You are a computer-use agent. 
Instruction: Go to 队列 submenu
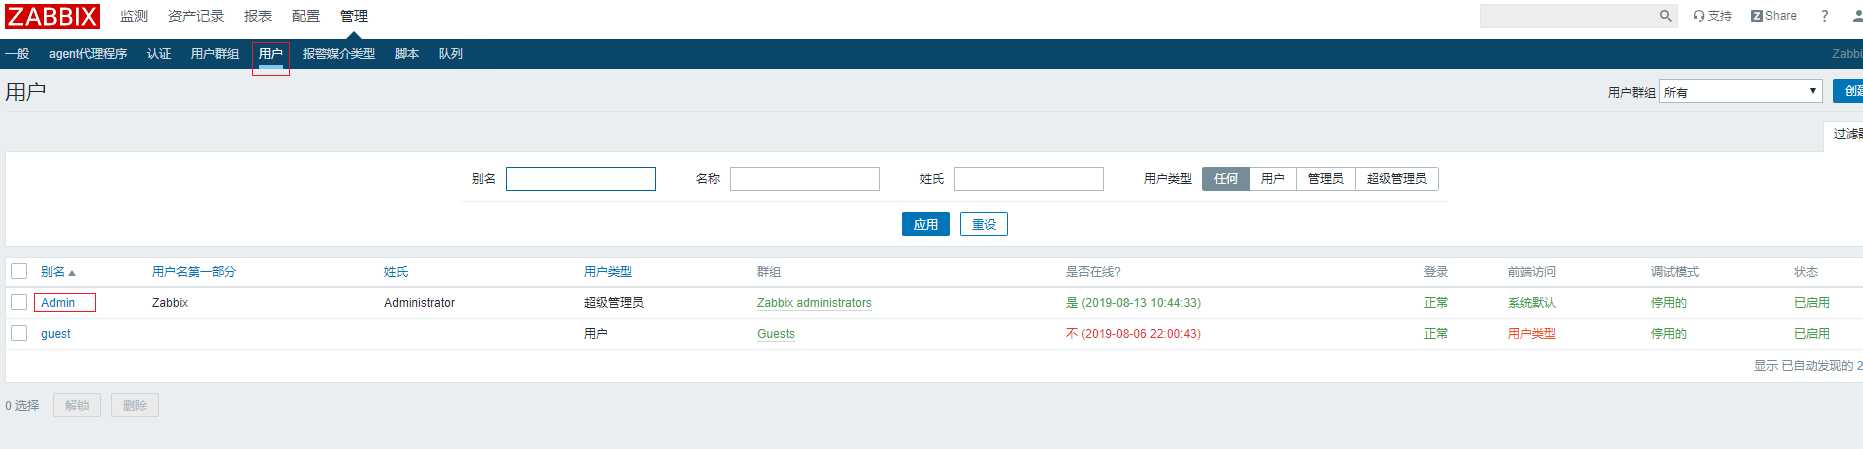(451, 54)
